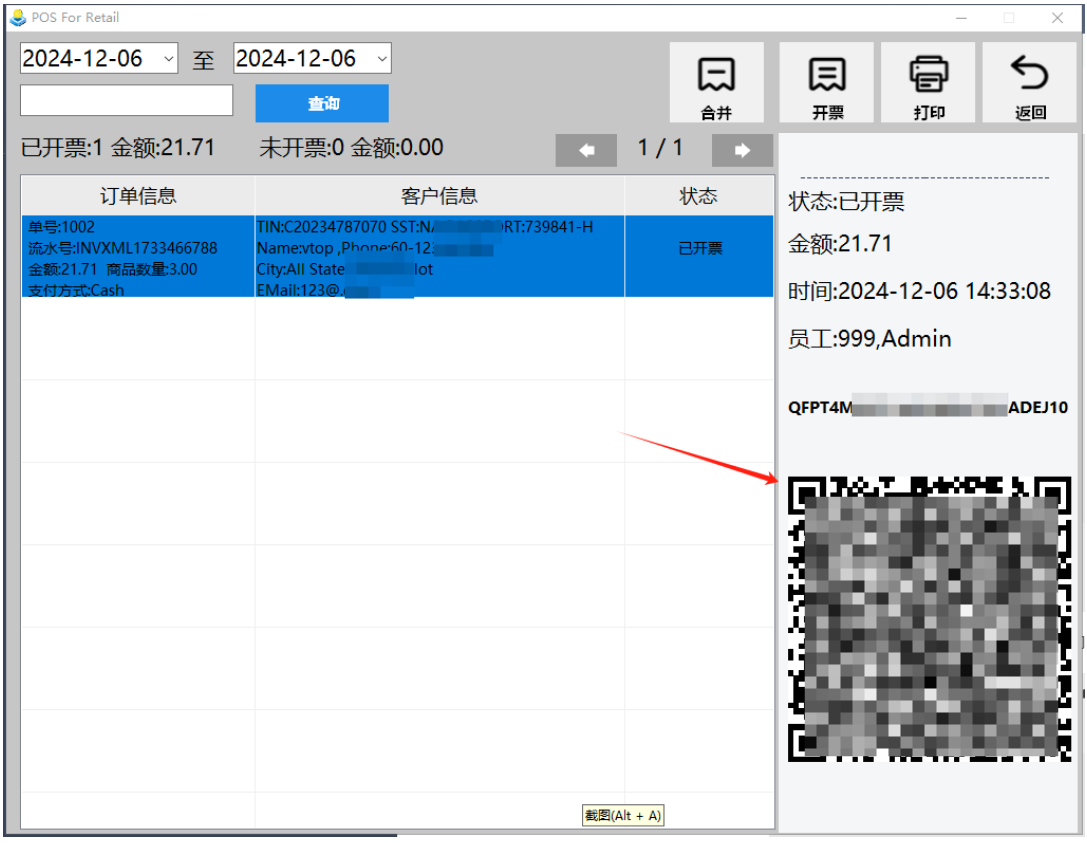
Task: Click the customer info cell with TIN:C20234787070
Action: coord(440,257)
